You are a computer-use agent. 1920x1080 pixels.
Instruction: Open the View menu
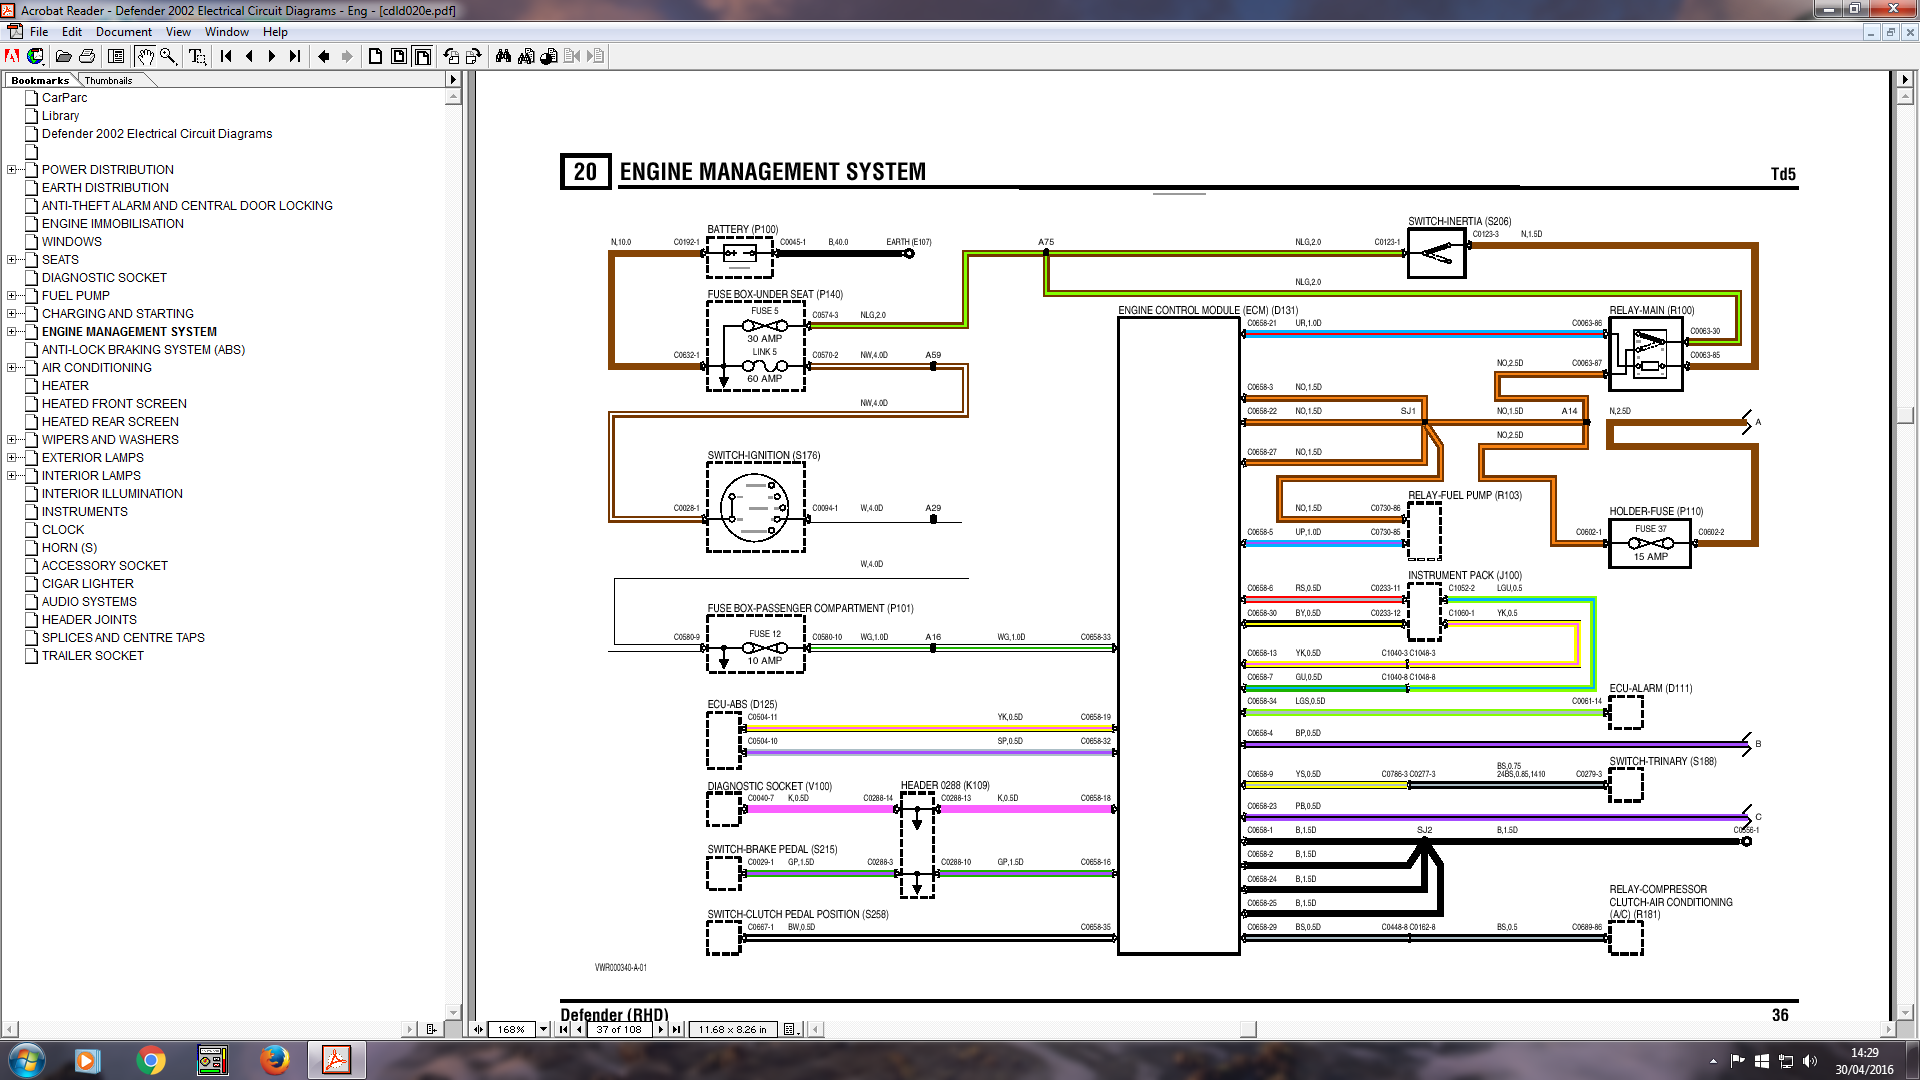(178, 32)
